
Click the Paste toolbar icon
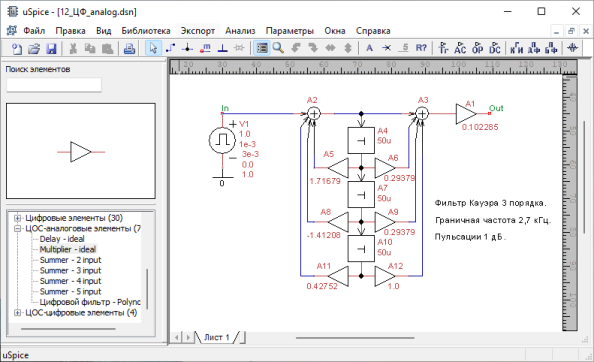108,48
